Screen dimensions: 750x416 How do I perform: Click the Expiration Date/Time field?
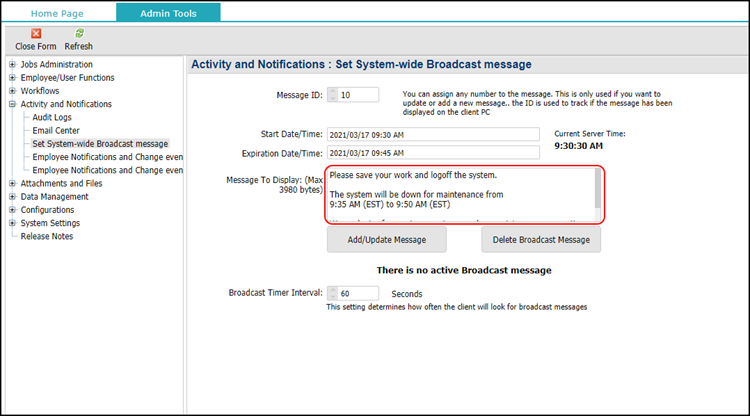(433, 153)
